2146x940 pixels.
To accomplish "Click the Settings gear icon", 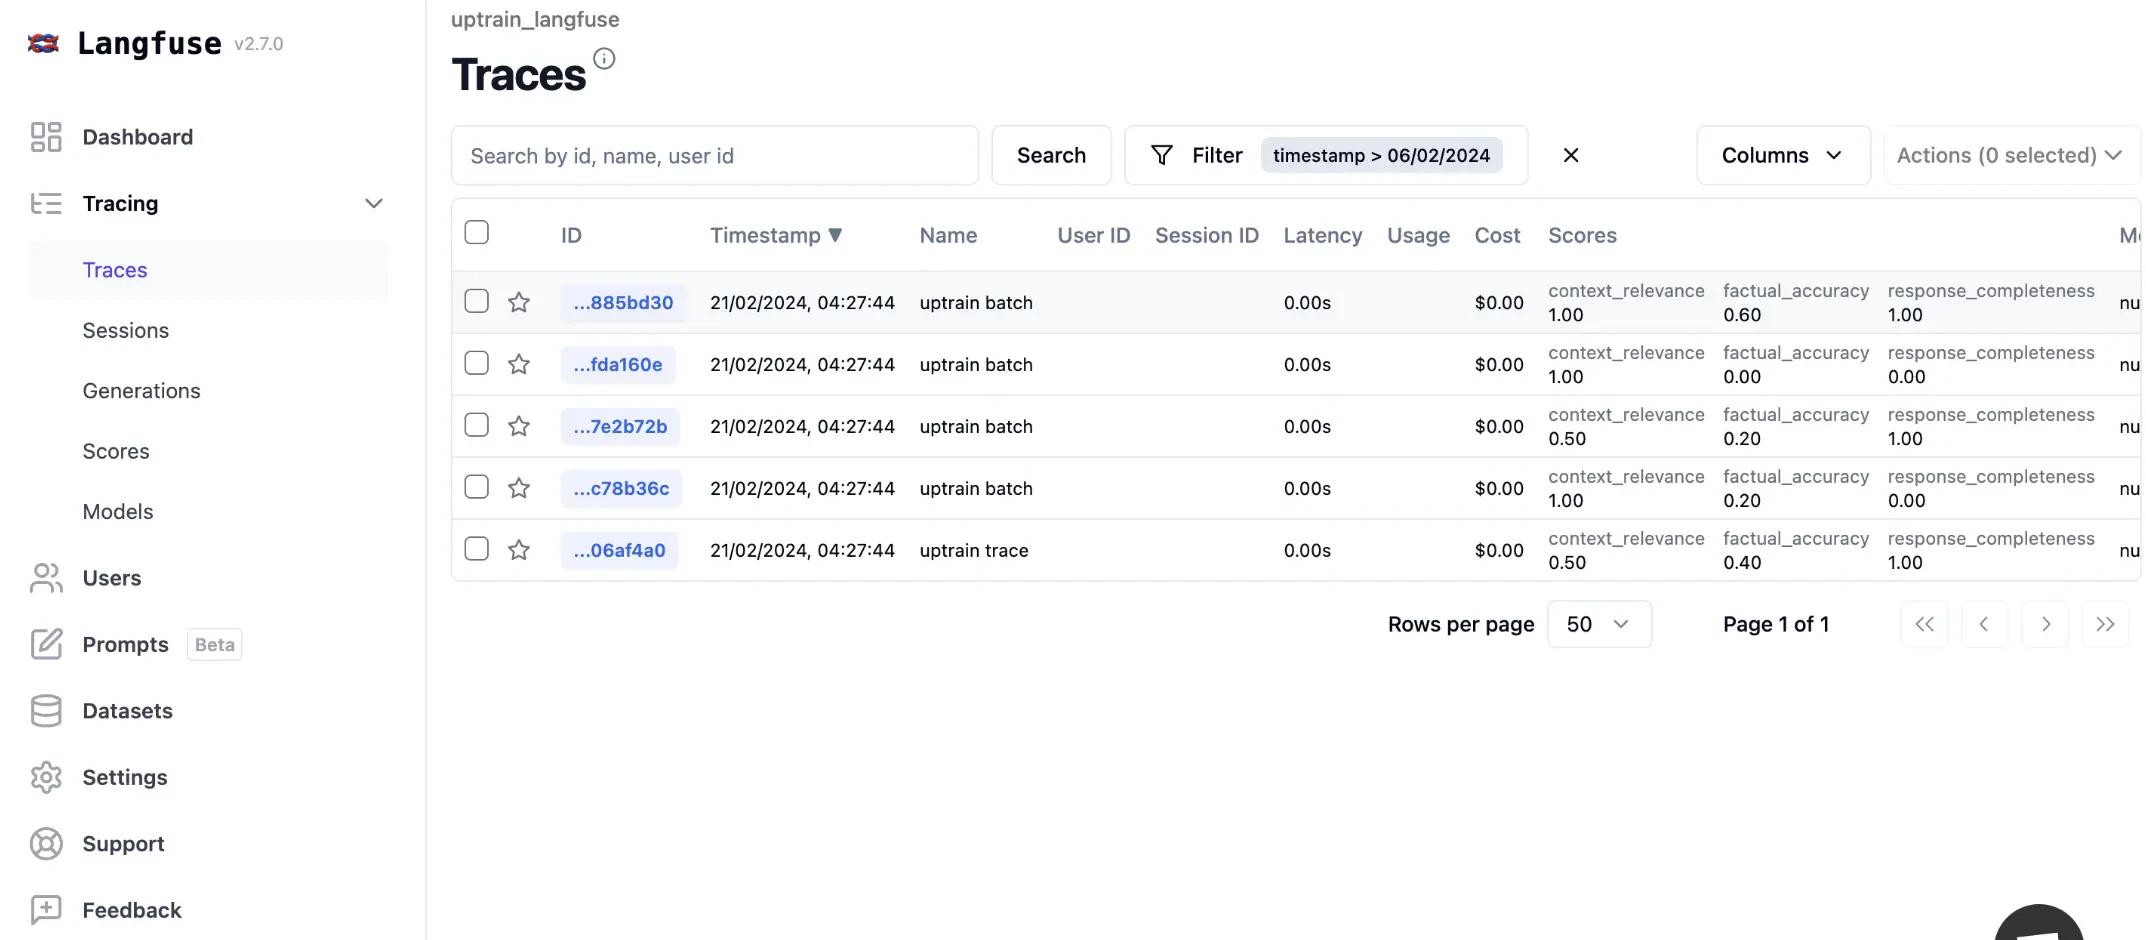I will (46, 777).
